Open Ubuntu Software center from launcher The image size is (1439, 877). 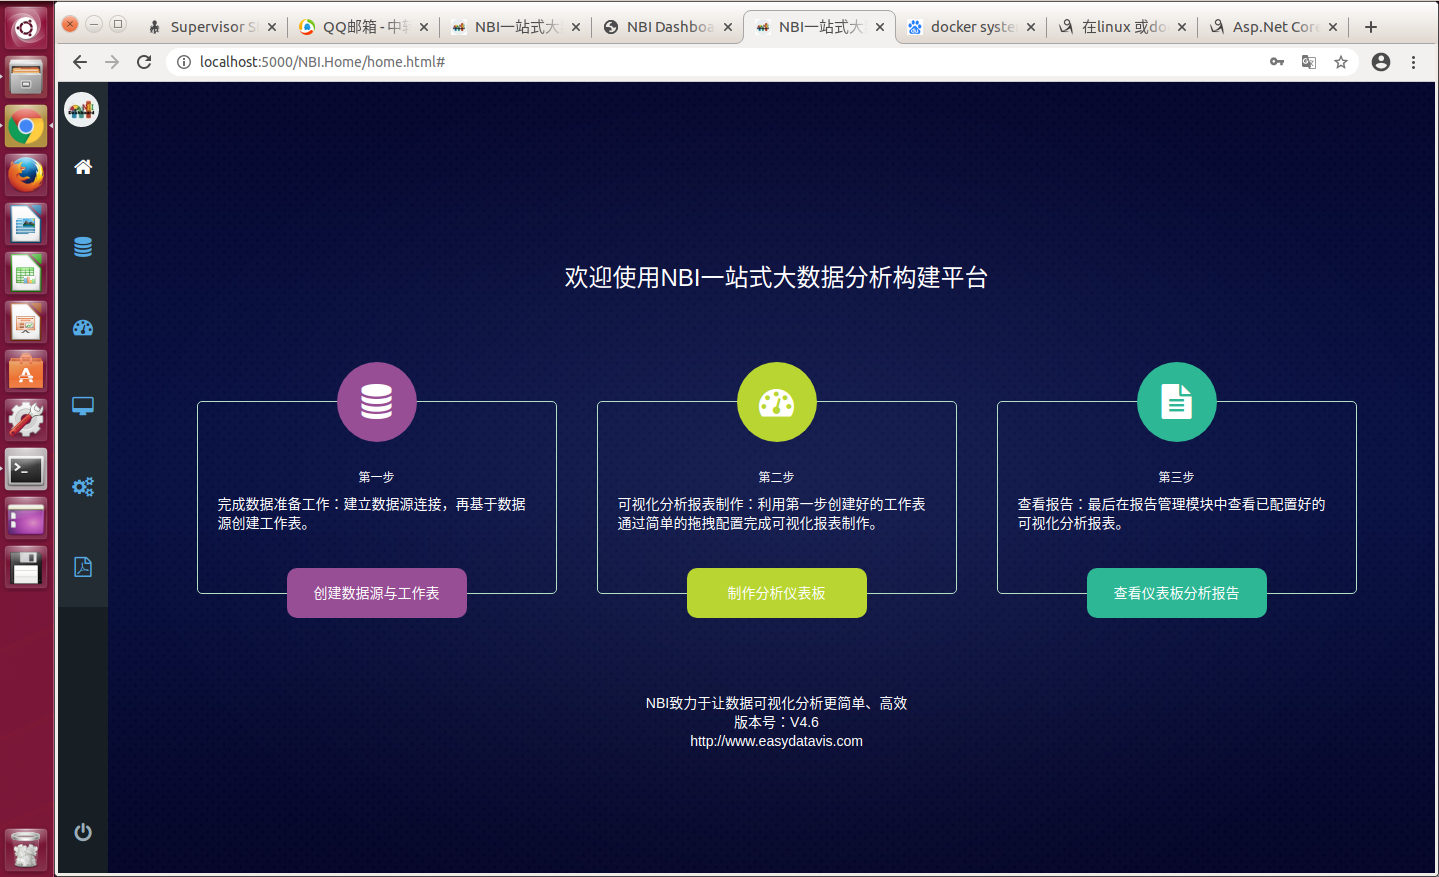point(26,371)
